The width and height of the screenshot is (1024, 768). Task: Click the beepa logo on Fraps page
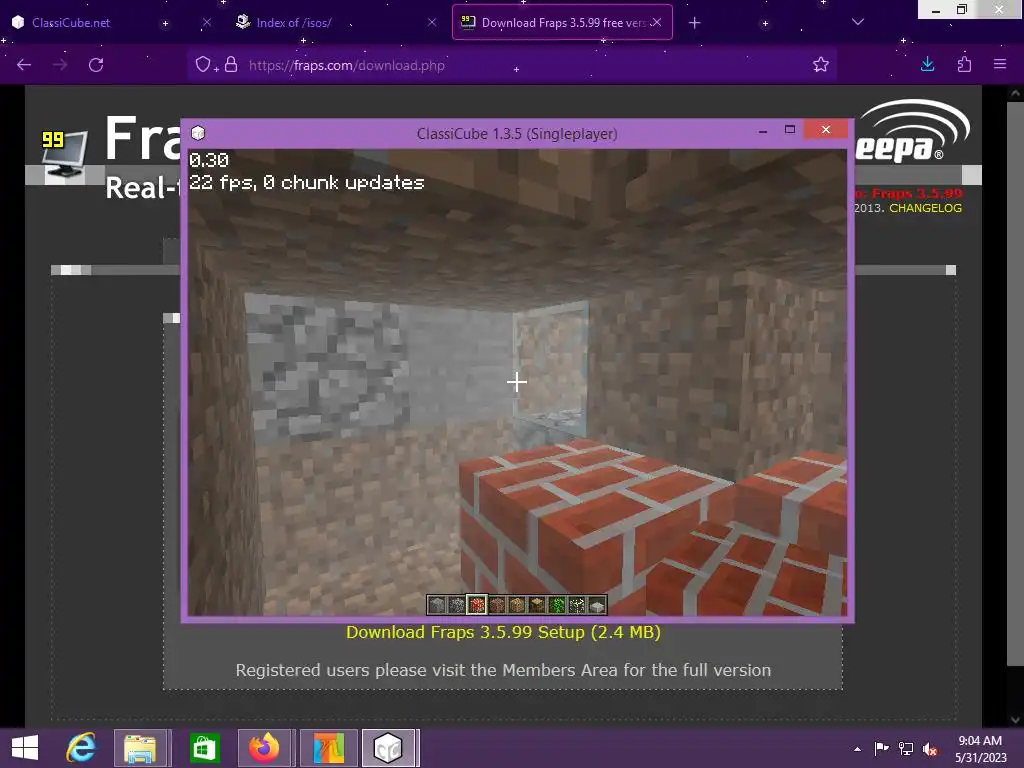point(912,131)
